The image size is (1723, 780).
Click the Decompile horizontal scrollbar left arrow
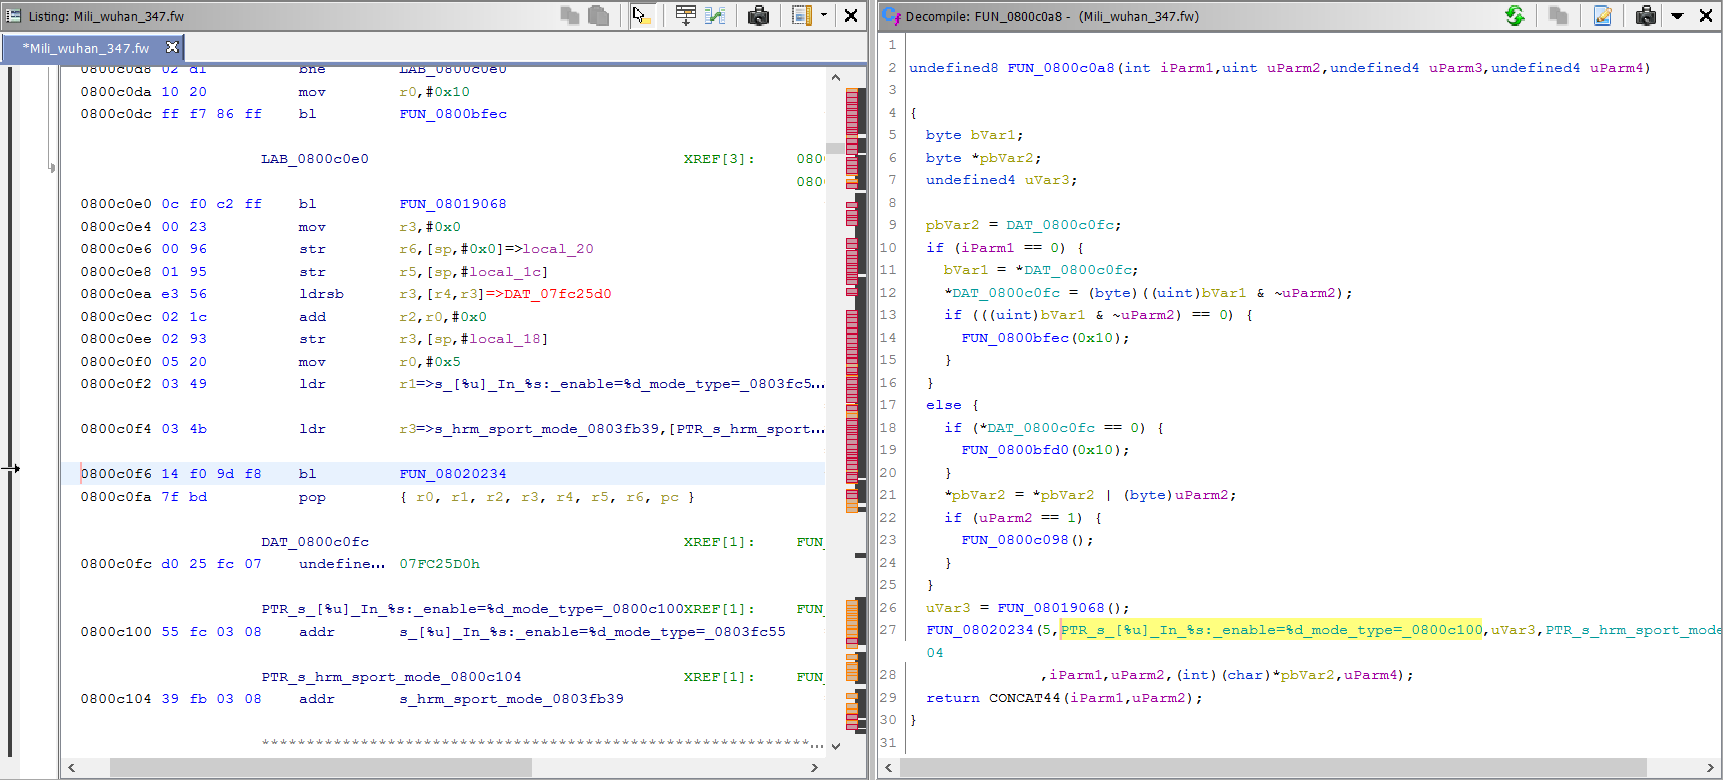click(x=890, y=767)
